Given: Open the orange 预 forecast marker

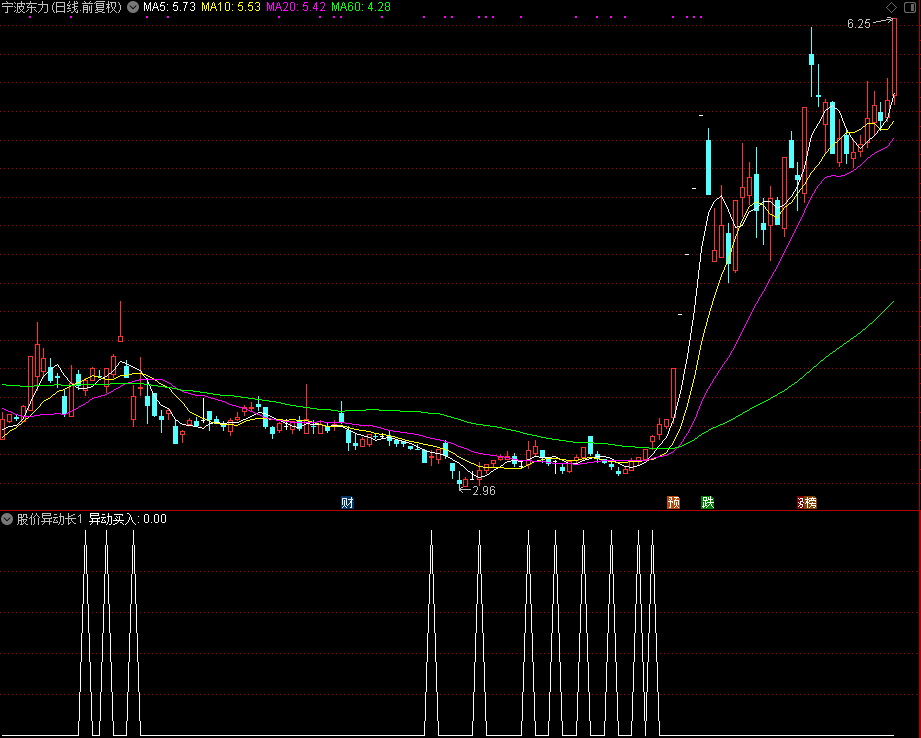Looking at the screenshot, I should 674,502.
